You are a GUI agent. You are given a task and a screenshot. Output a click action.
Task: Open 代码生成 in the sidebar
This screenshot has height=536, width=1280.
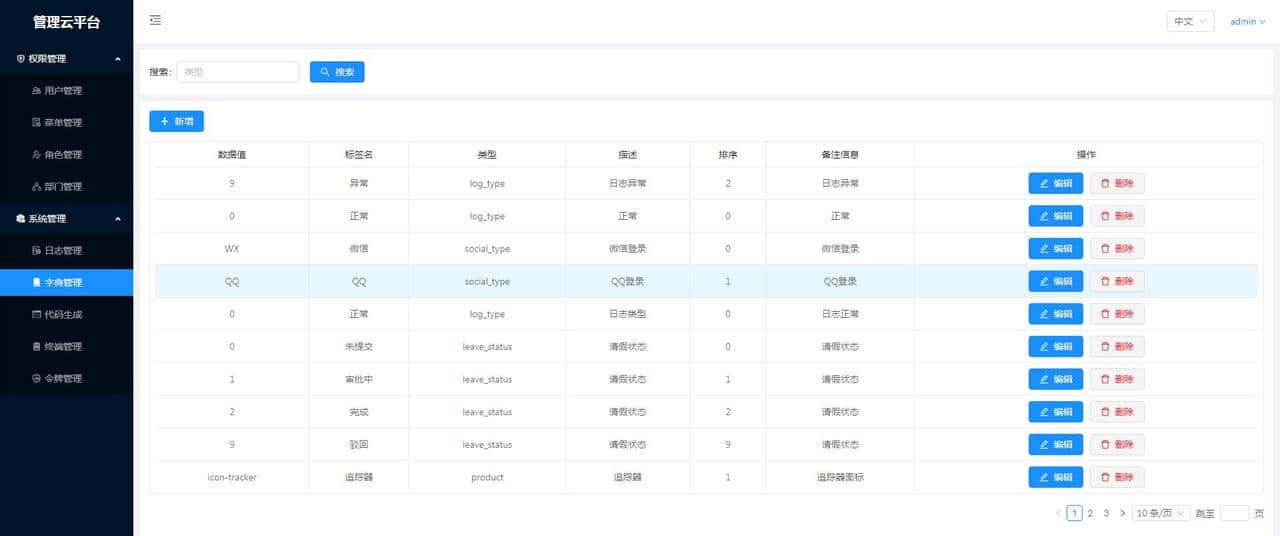click(x=66, y=315)
